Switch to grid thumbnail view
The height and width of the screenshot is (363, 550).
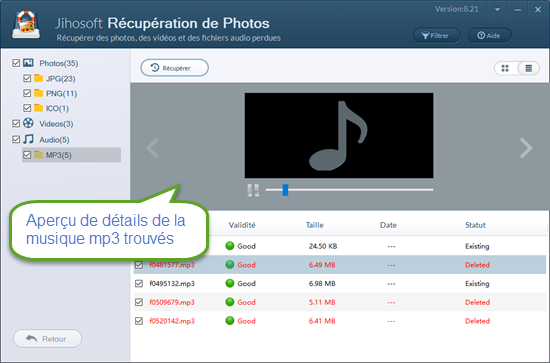[505, 68]
